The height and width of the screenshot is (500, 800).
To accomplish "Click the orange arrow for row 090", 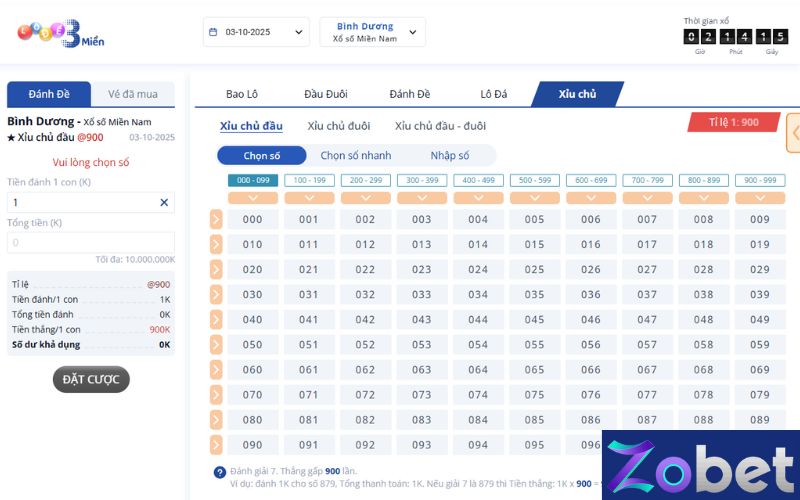I will pyautogui.click(x=216, y=445).
